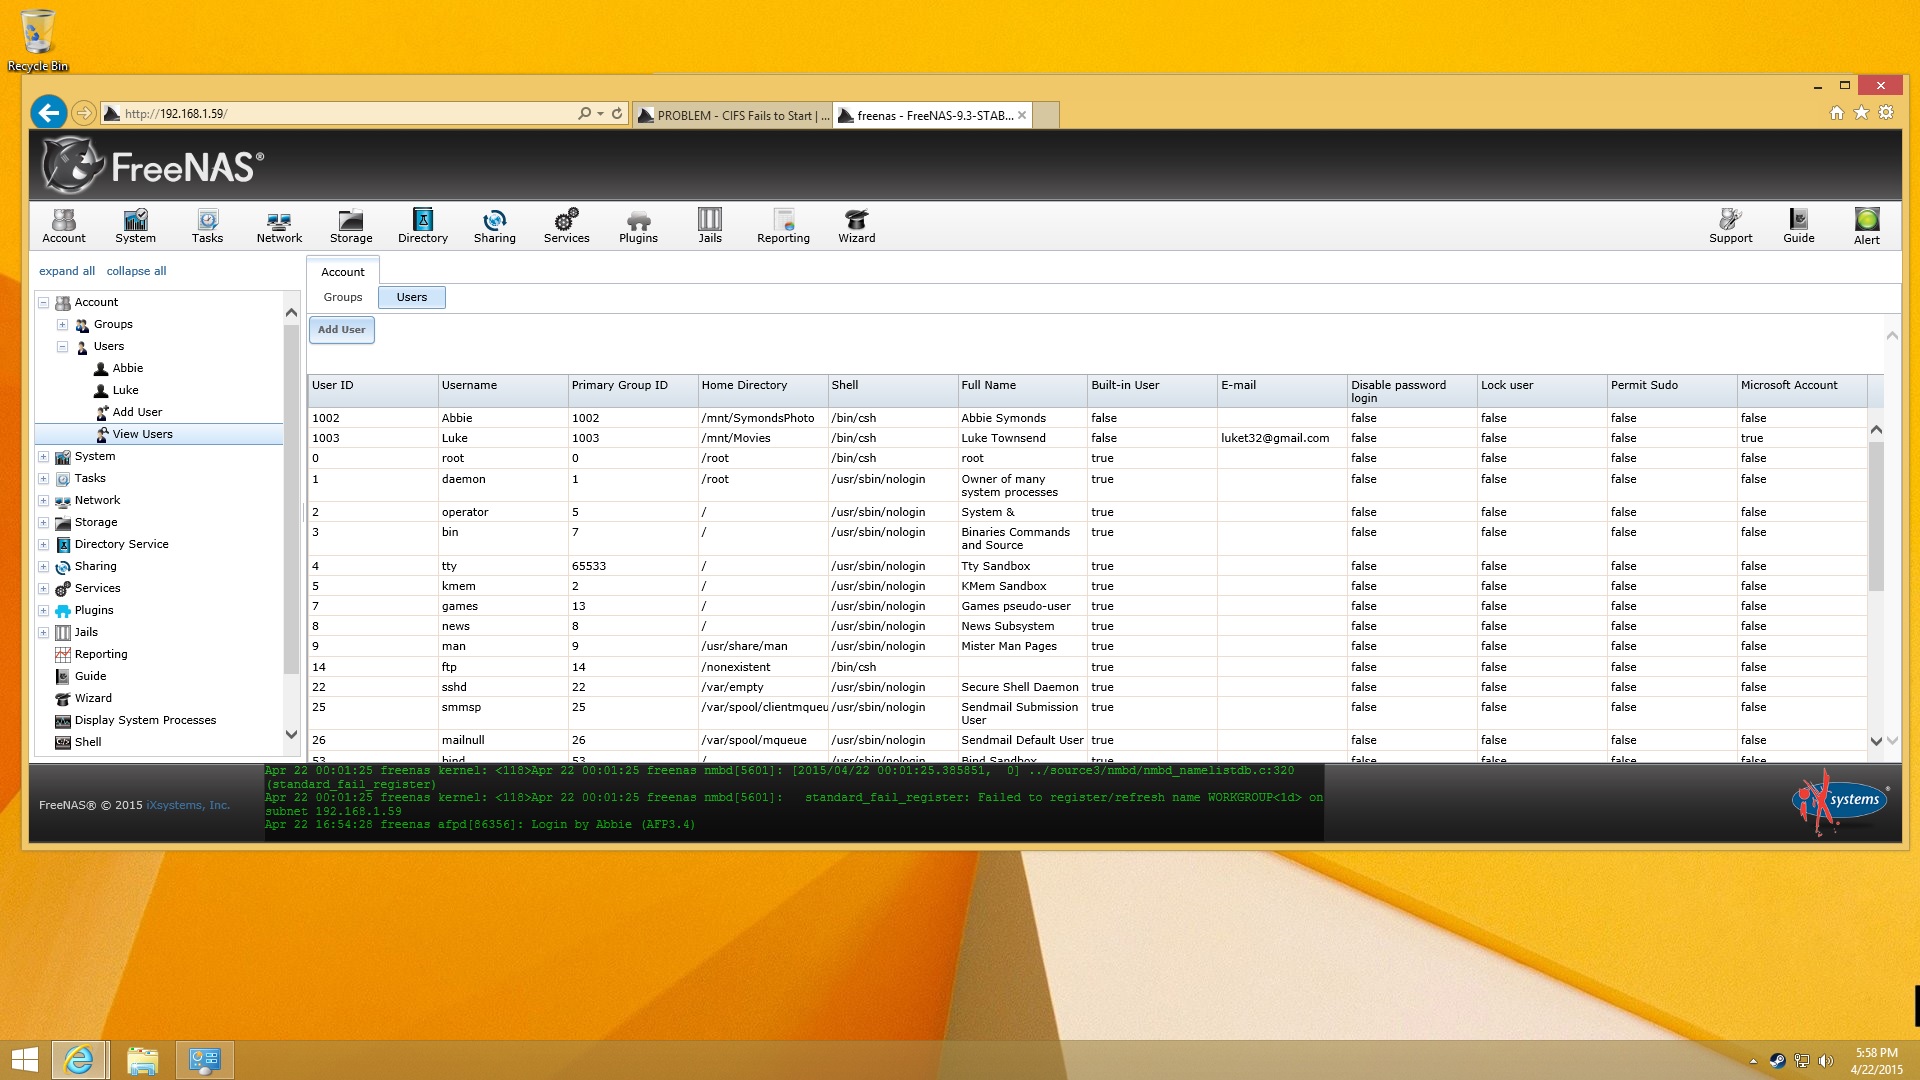Screen dimensions: 1920x1080
Task: Expand the System tree node
Action: (44, 456)
